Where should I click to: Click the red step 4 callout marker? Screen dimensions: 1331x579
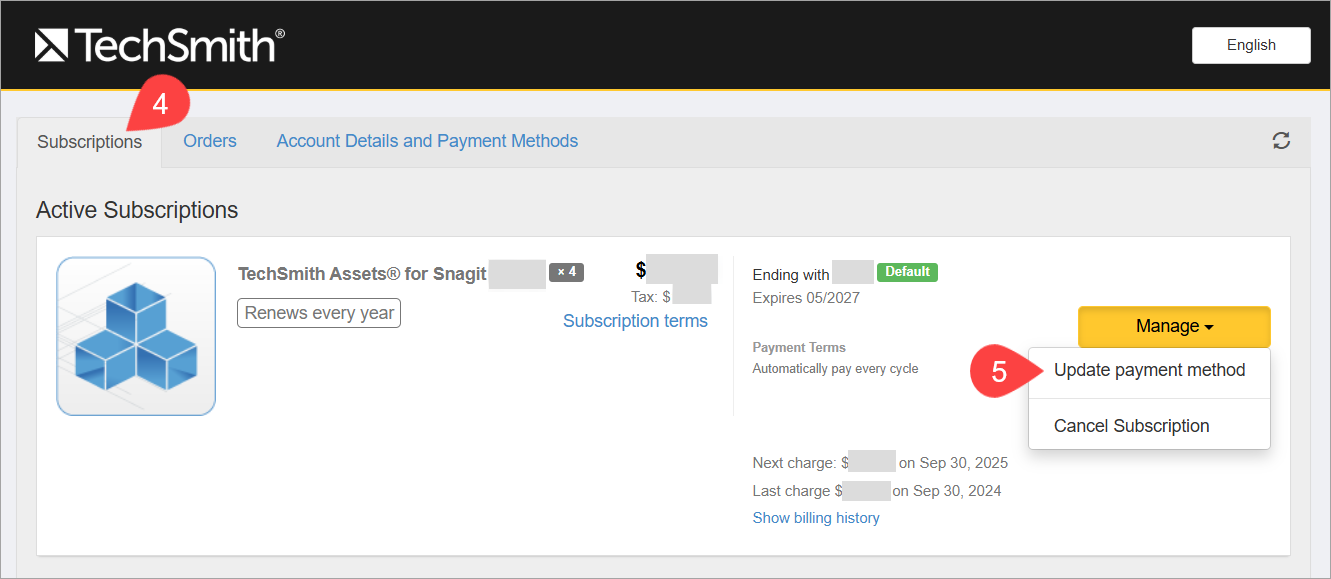click(x=158, y=103)
